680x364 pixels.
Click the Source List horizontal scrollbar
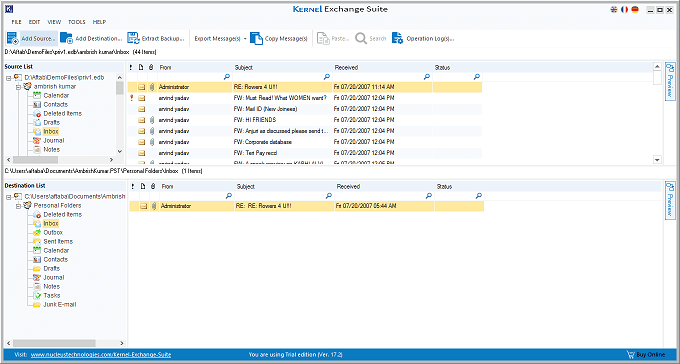coord(62,160)
